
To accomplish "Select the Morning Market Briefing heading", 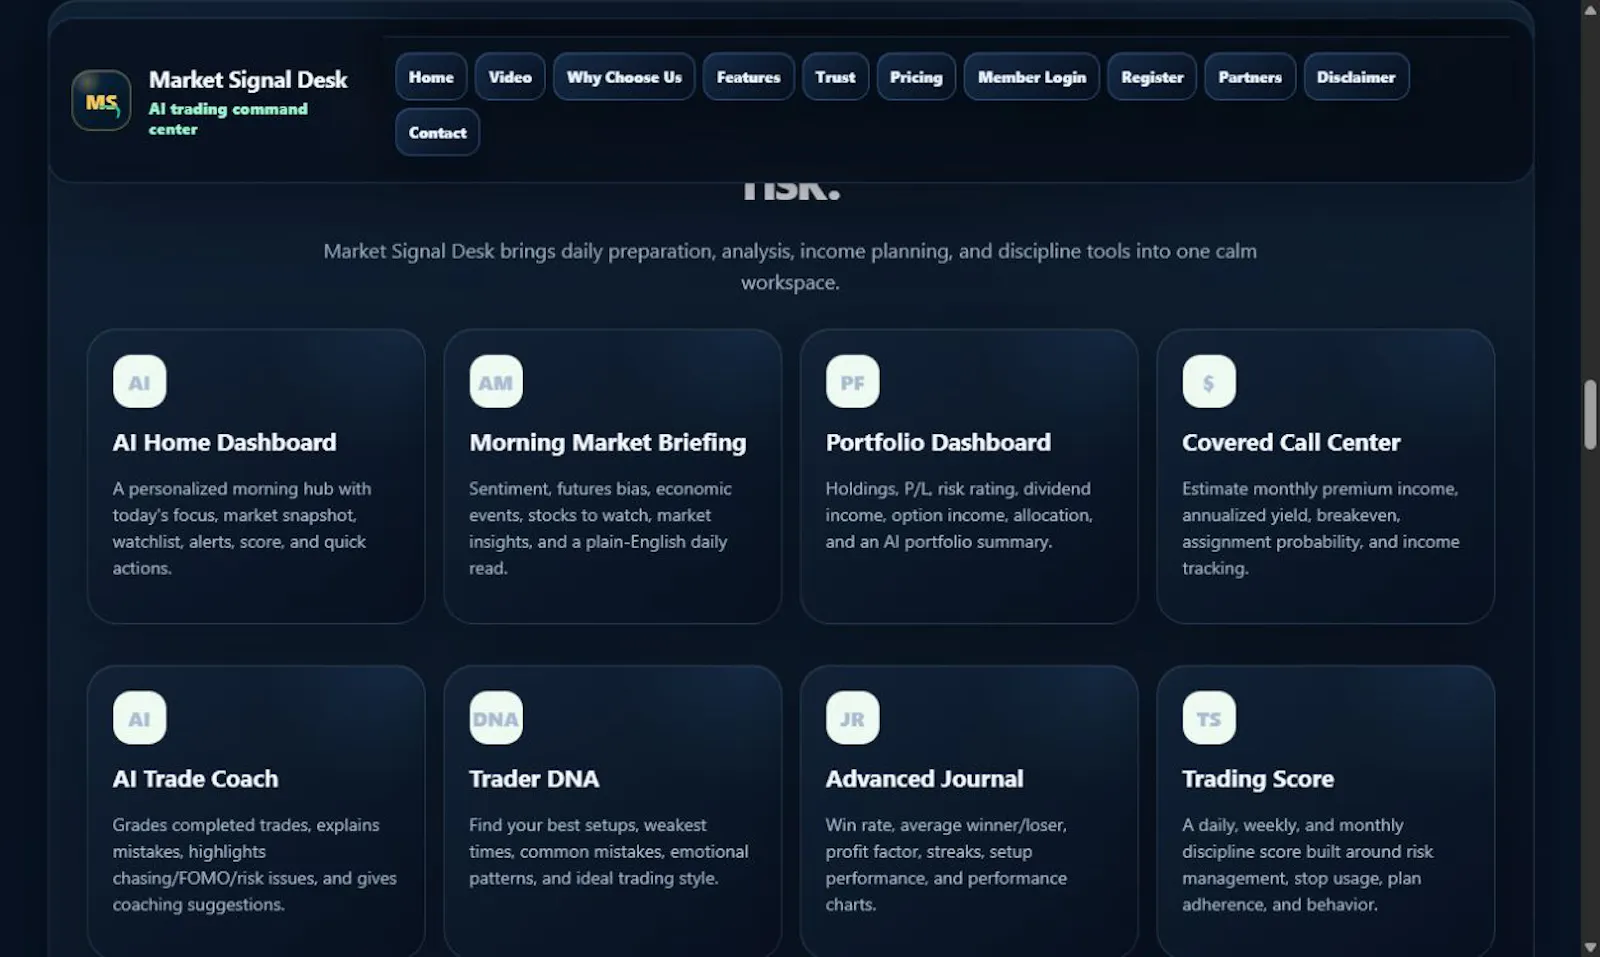I will click(608, 442).
